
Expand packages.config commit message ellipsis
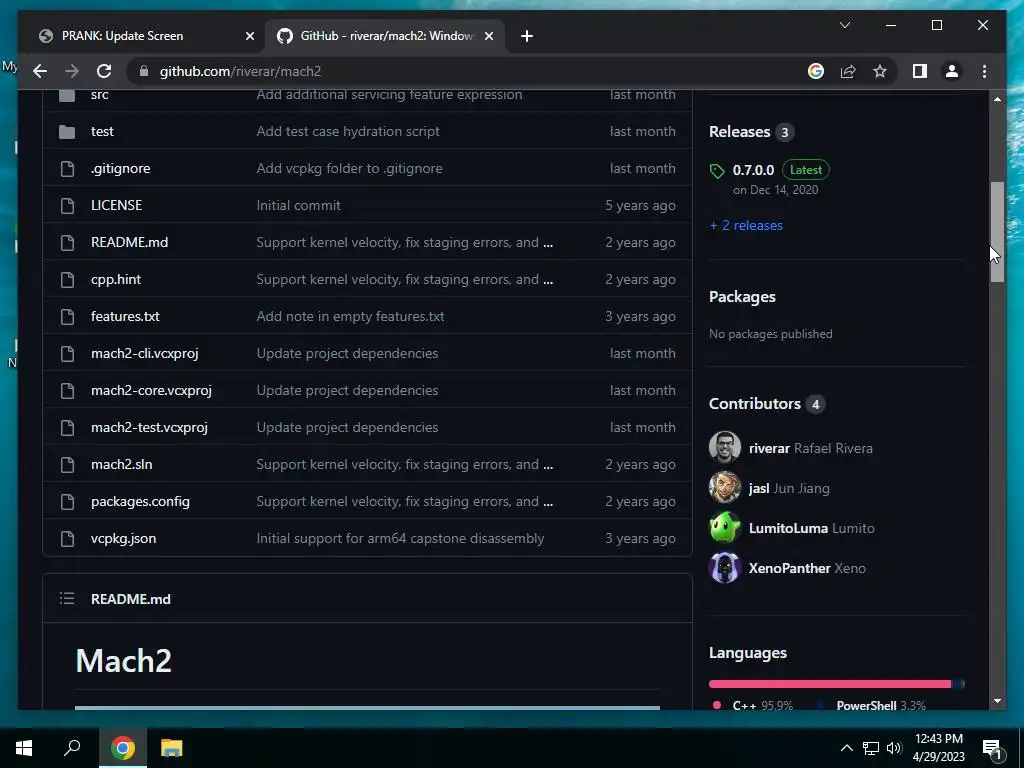pos(548,502)
